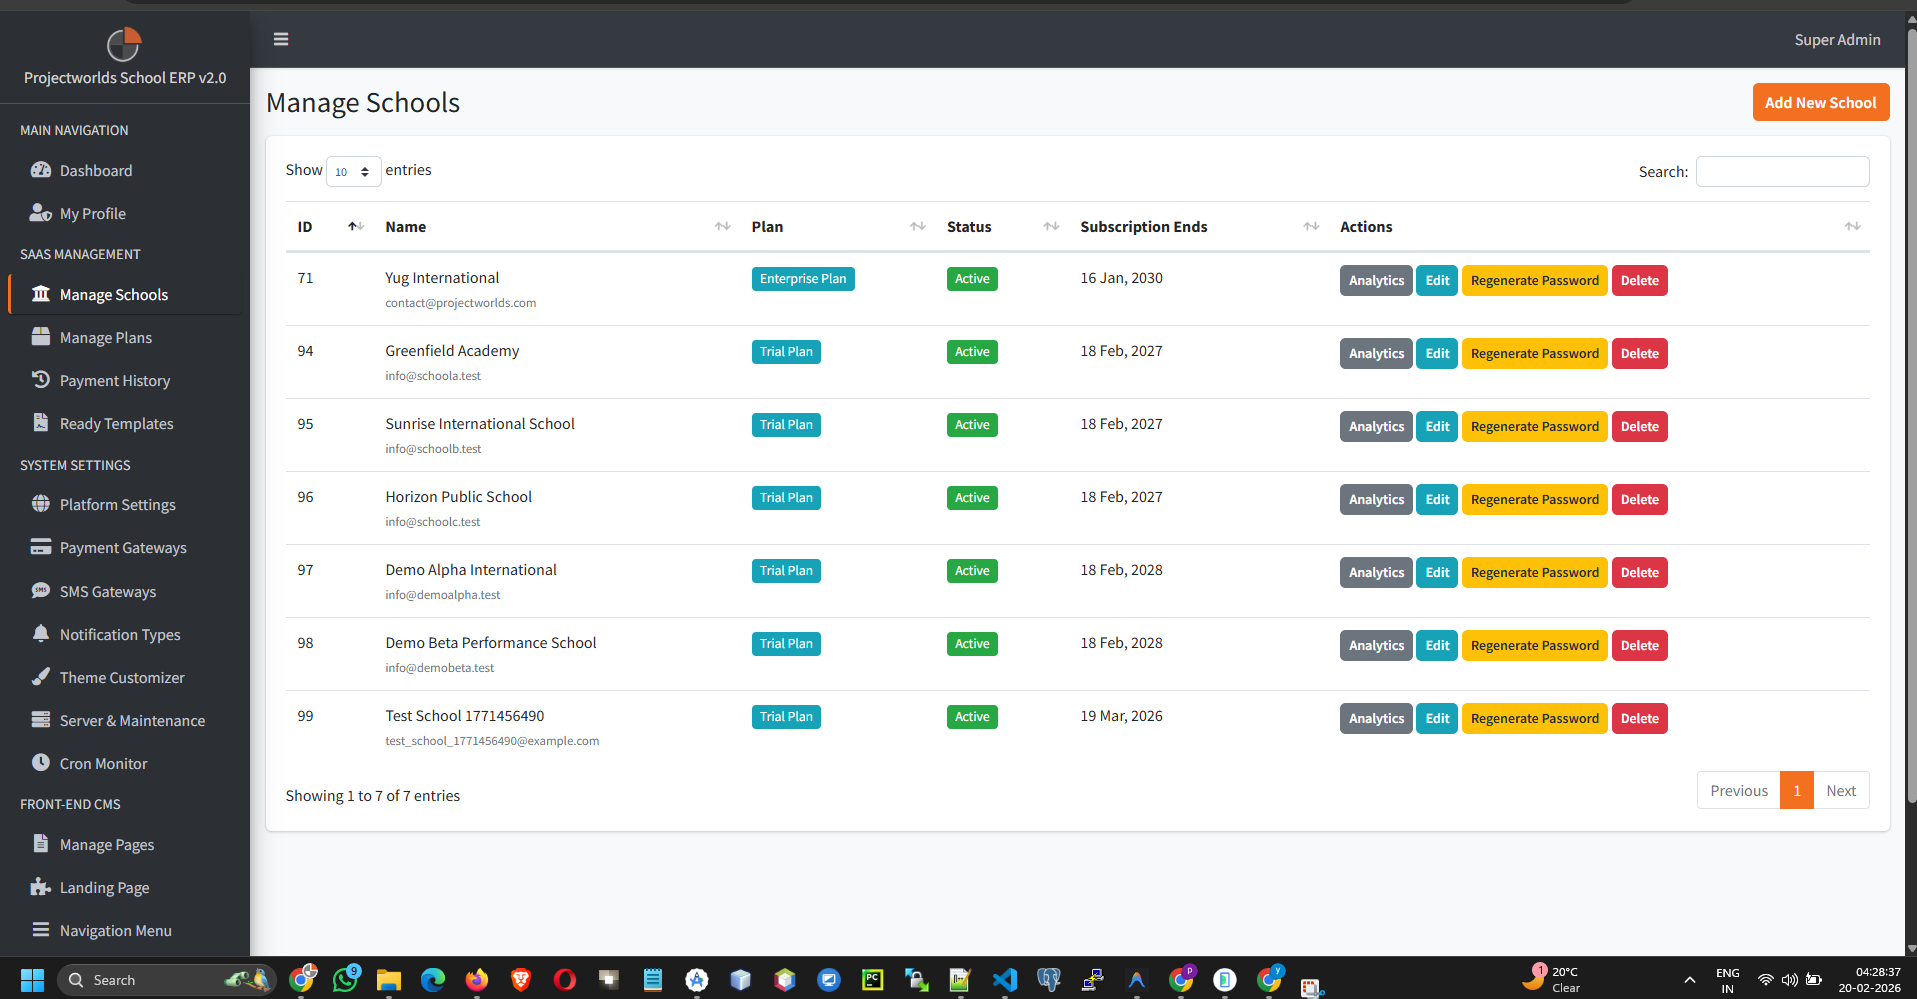
Task: Open the Cron Monitor
Action: [101, 763]
